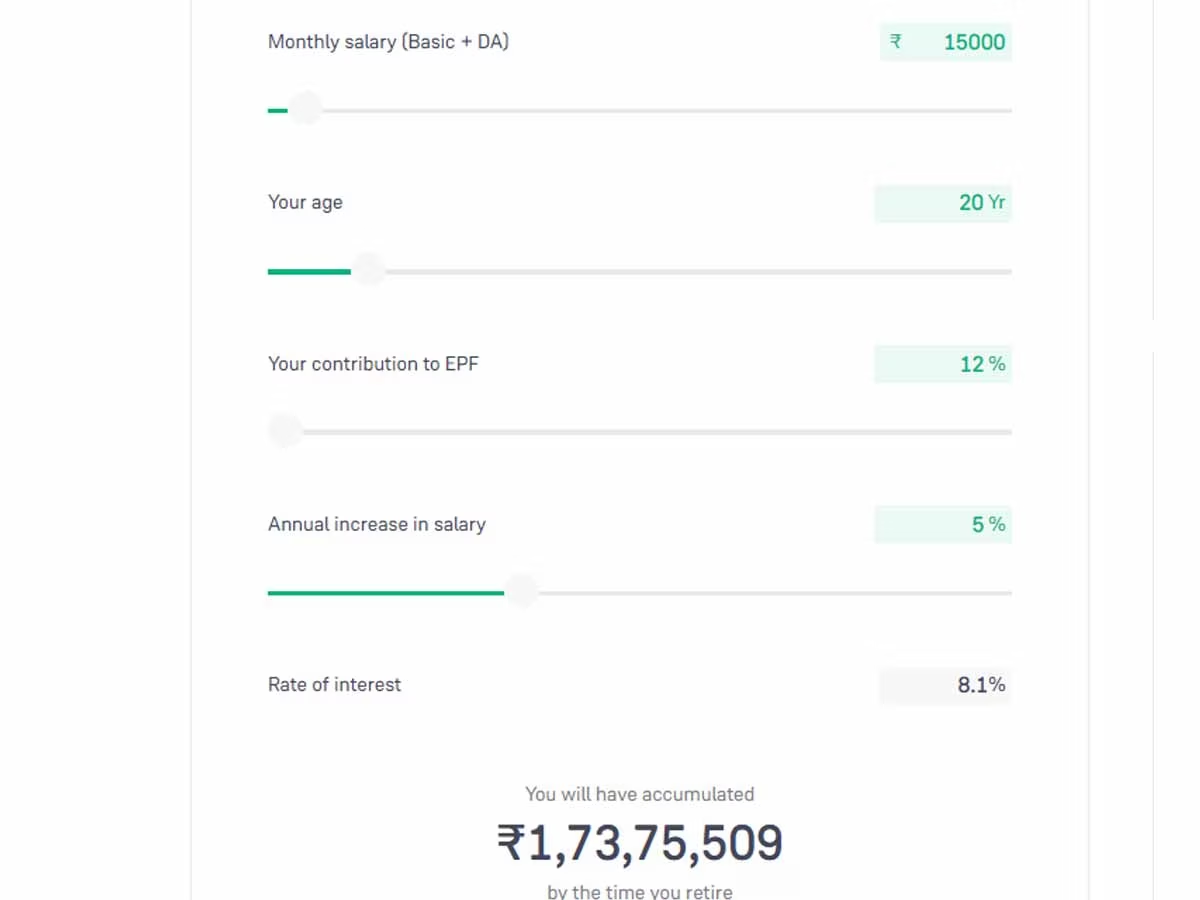Click the Annual increase in salary slider handle
This screenshot has height=900, width=1200.
[520, 592]
